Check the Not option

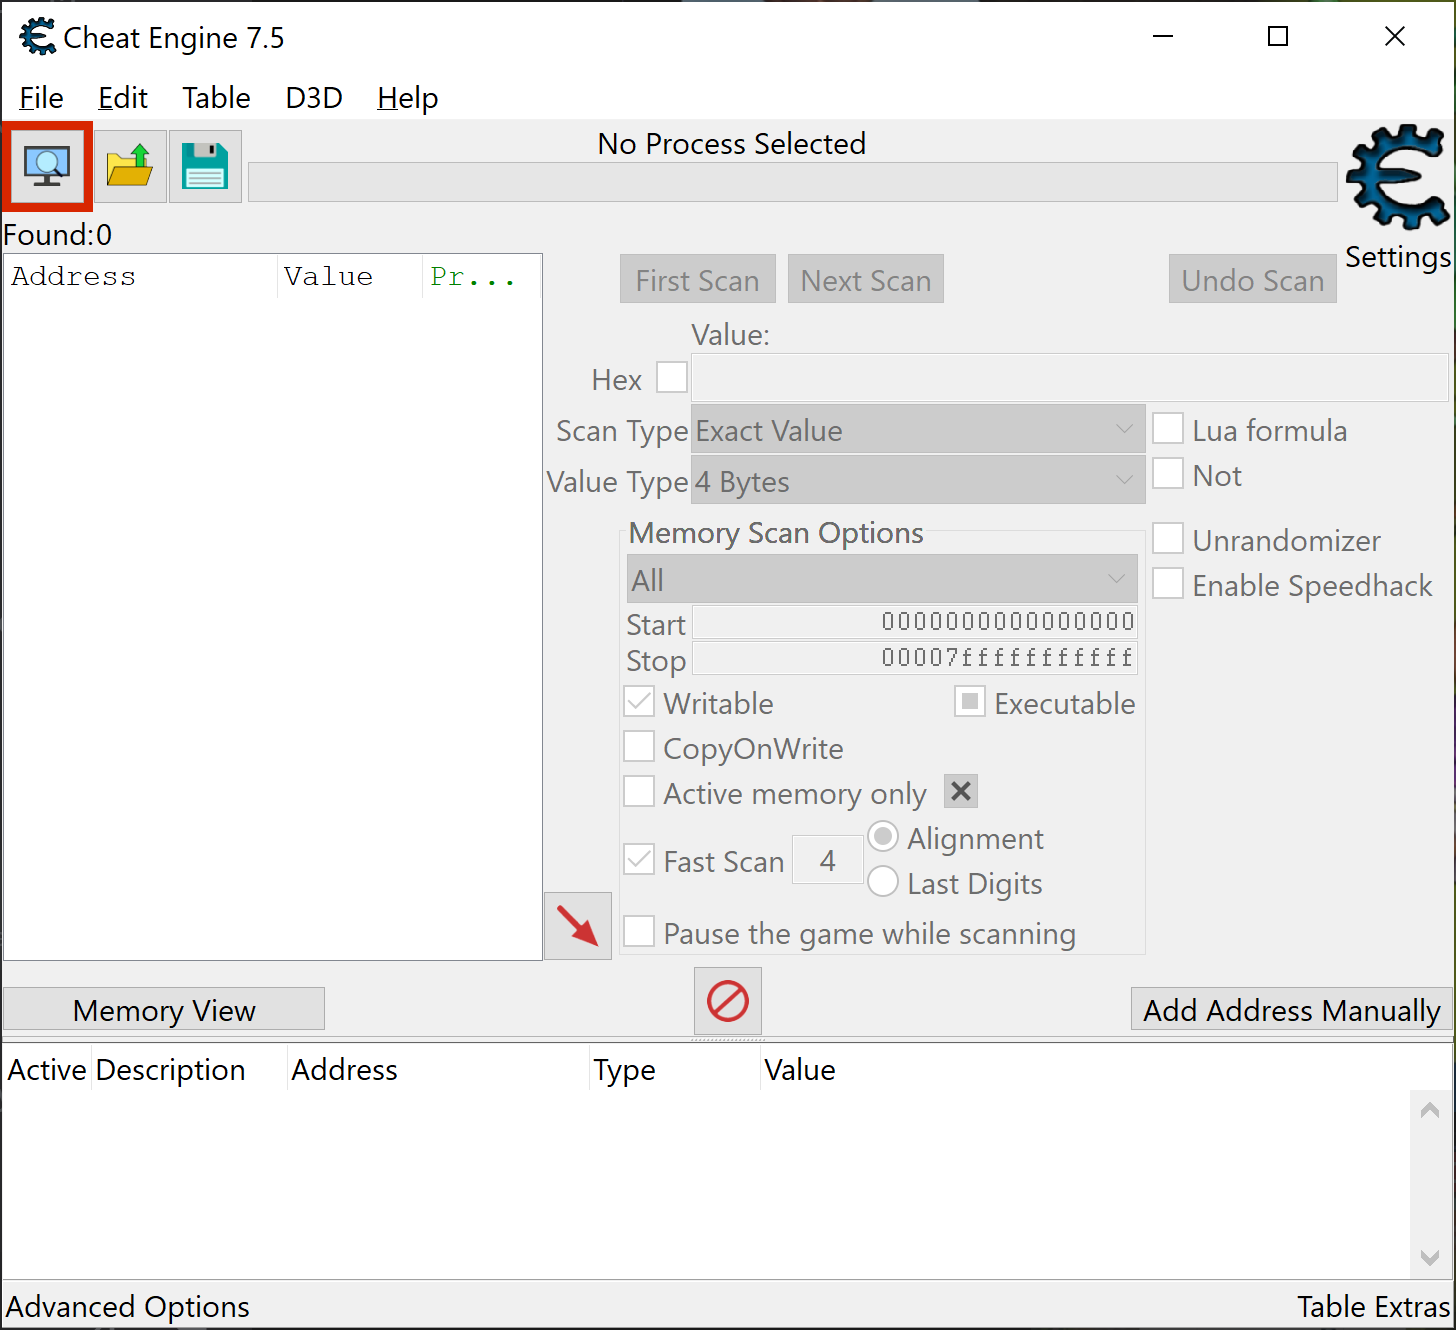(1168, 474)
